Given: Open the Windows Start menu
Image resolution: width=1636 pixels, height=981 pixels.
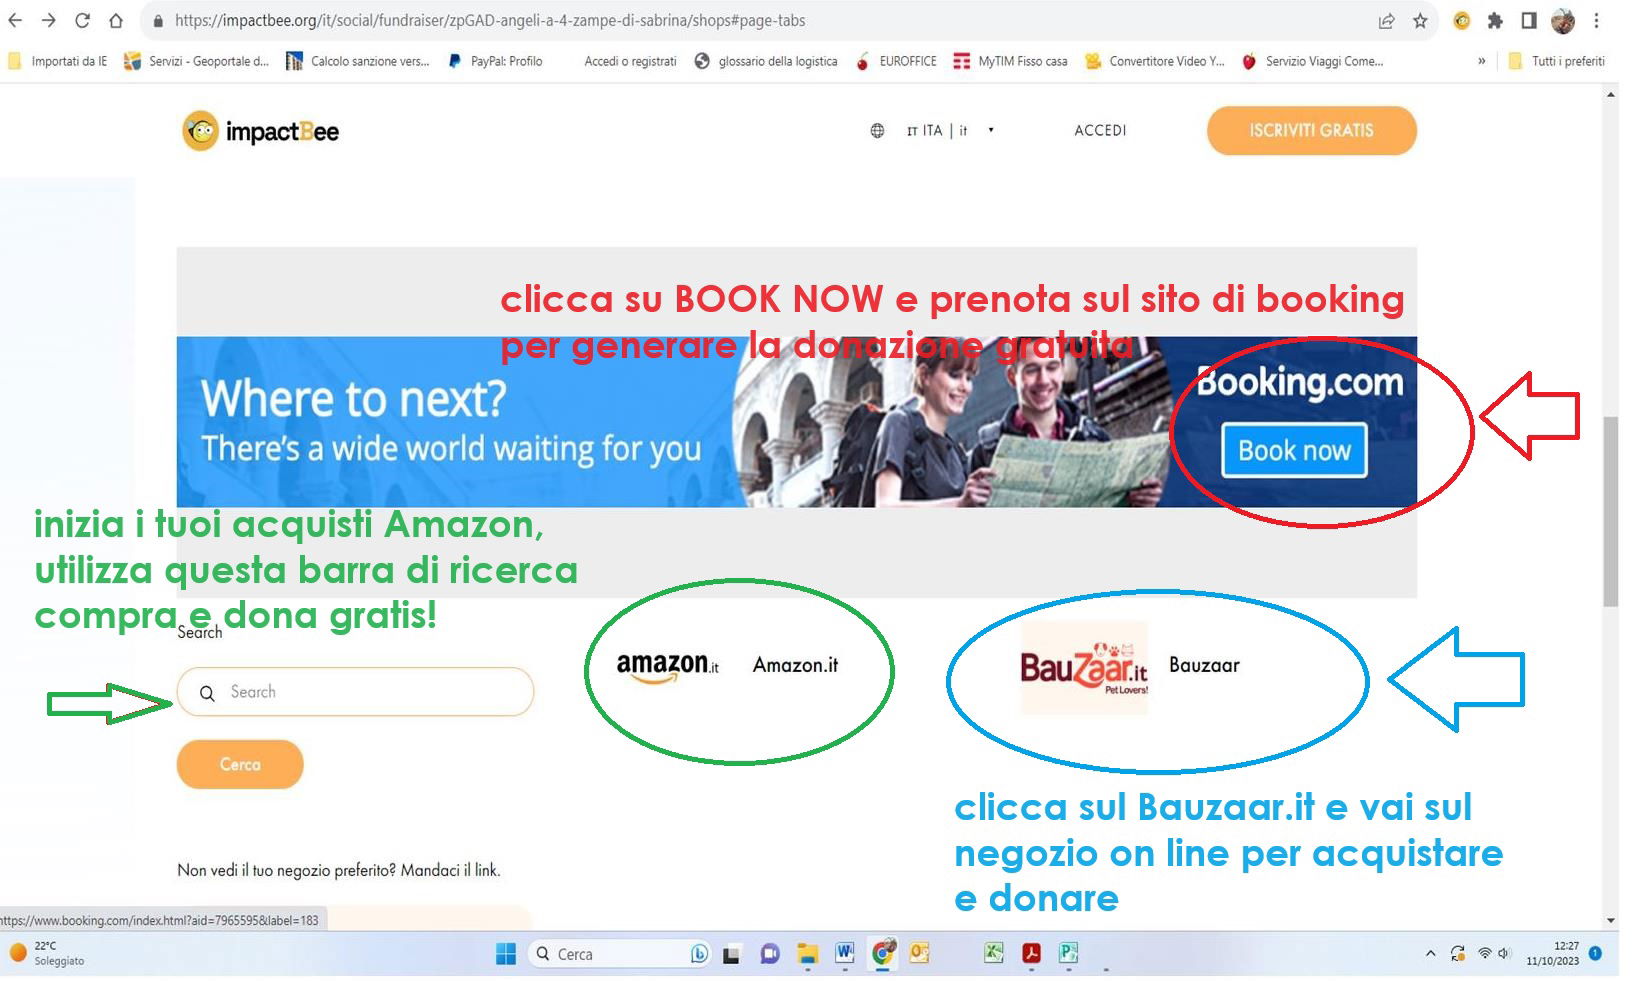Looking at the screenshot, I should (506, 954).
